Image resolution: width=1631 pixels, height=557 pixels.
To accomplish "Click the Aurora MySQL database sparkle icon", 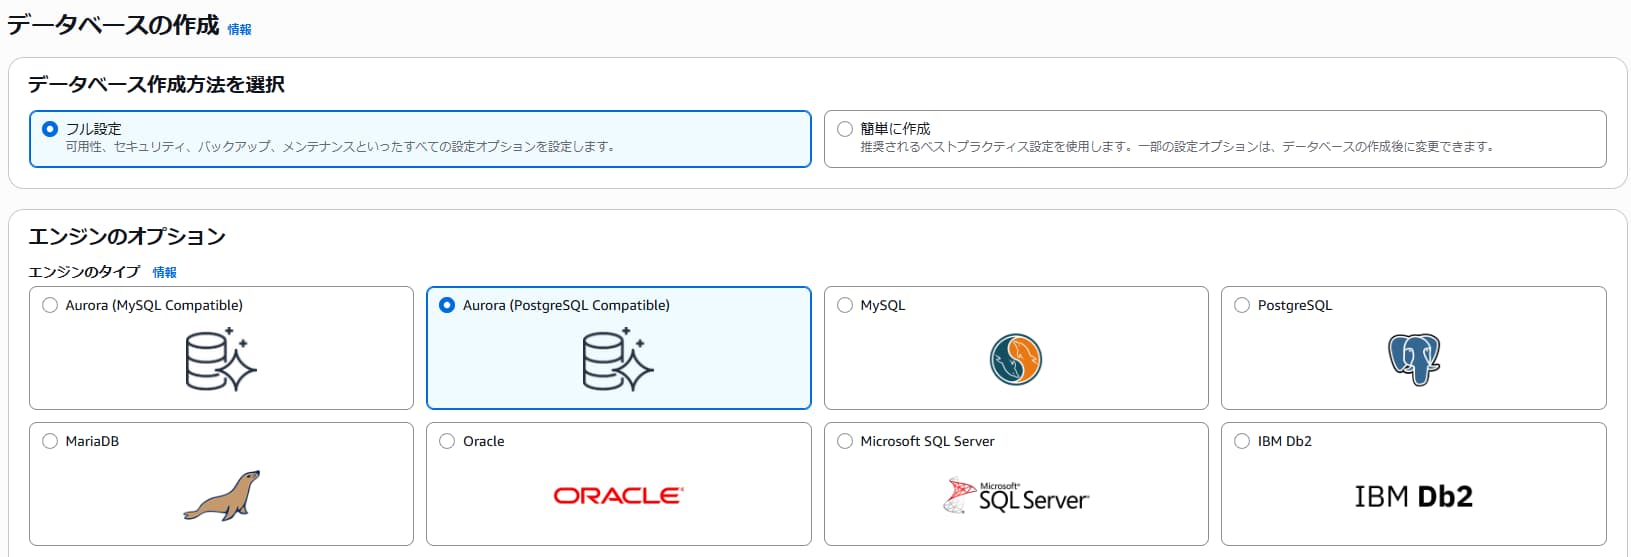I will pos(221,360).
